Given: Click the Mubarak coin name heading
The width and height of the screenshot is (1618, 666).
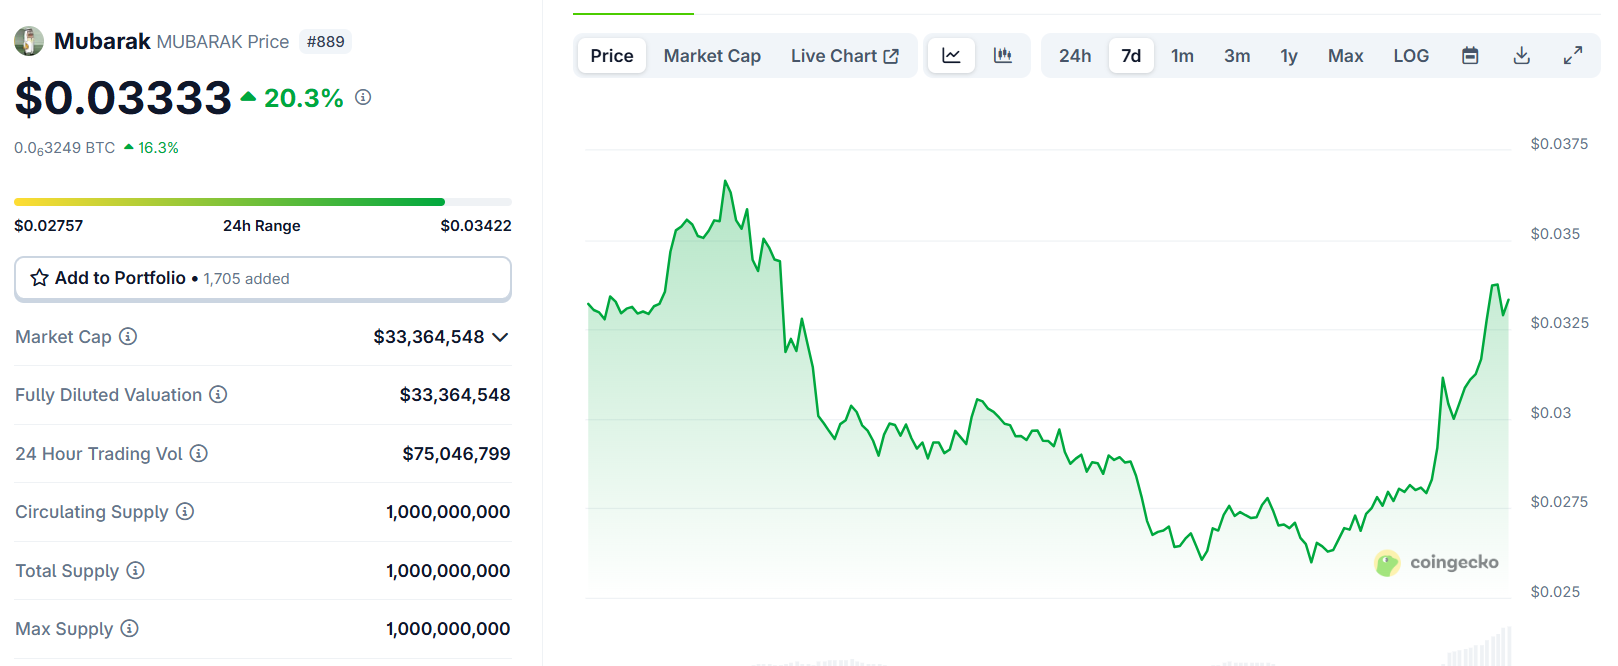Looking at the screenshot, I should pyautogui.click(x=102, y=41).
